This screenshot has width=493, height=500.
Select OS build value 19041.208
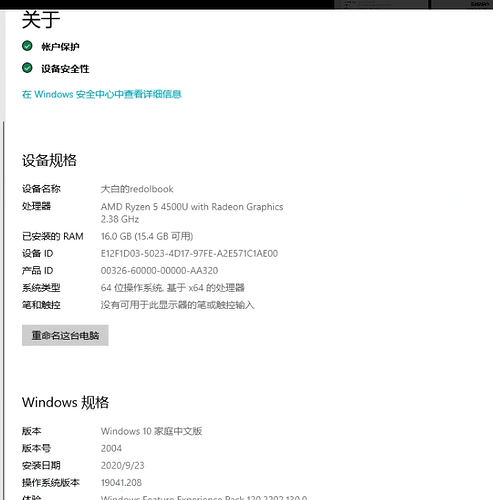point(121,483)
